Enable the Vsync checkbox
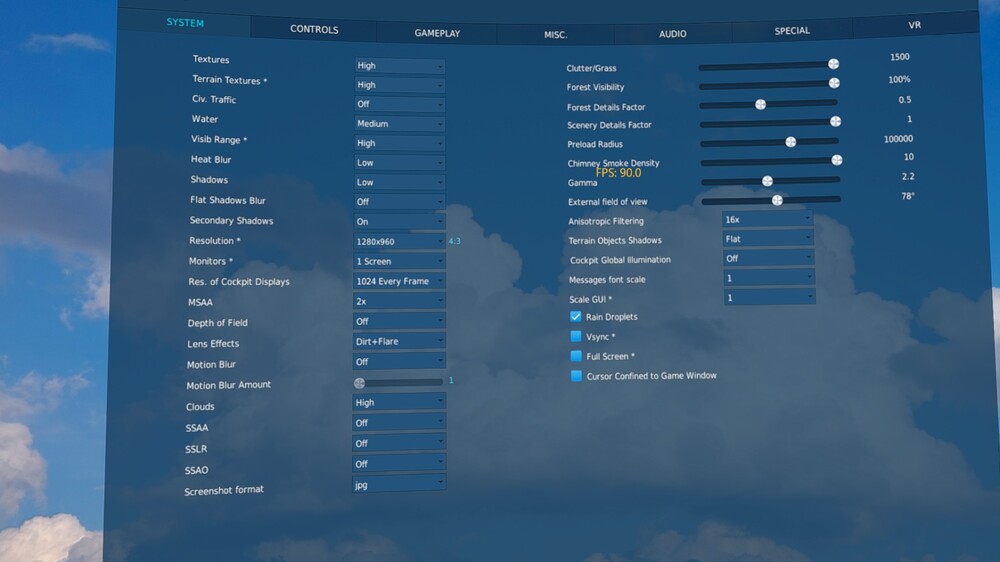This screenshot has width=1000, height=562. [576, 336]
